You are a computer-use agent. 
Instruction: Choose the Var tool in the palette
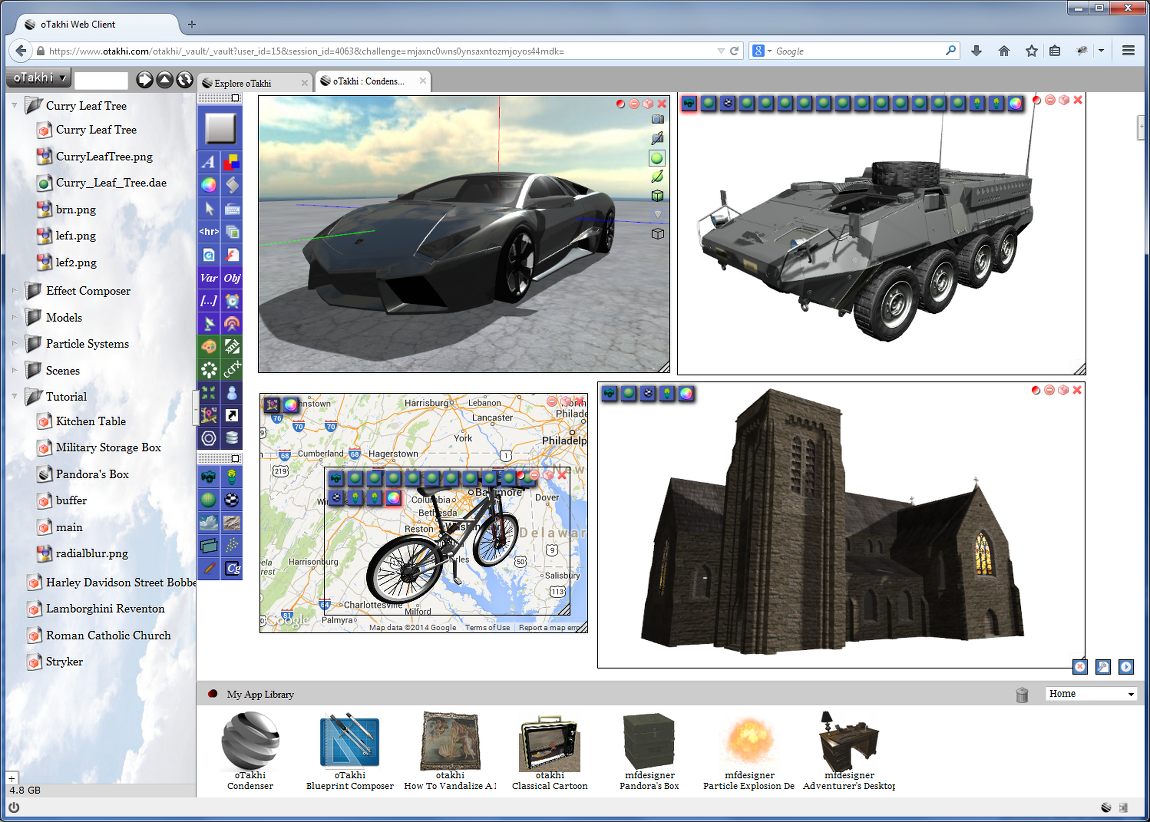[x=209, y=278]
